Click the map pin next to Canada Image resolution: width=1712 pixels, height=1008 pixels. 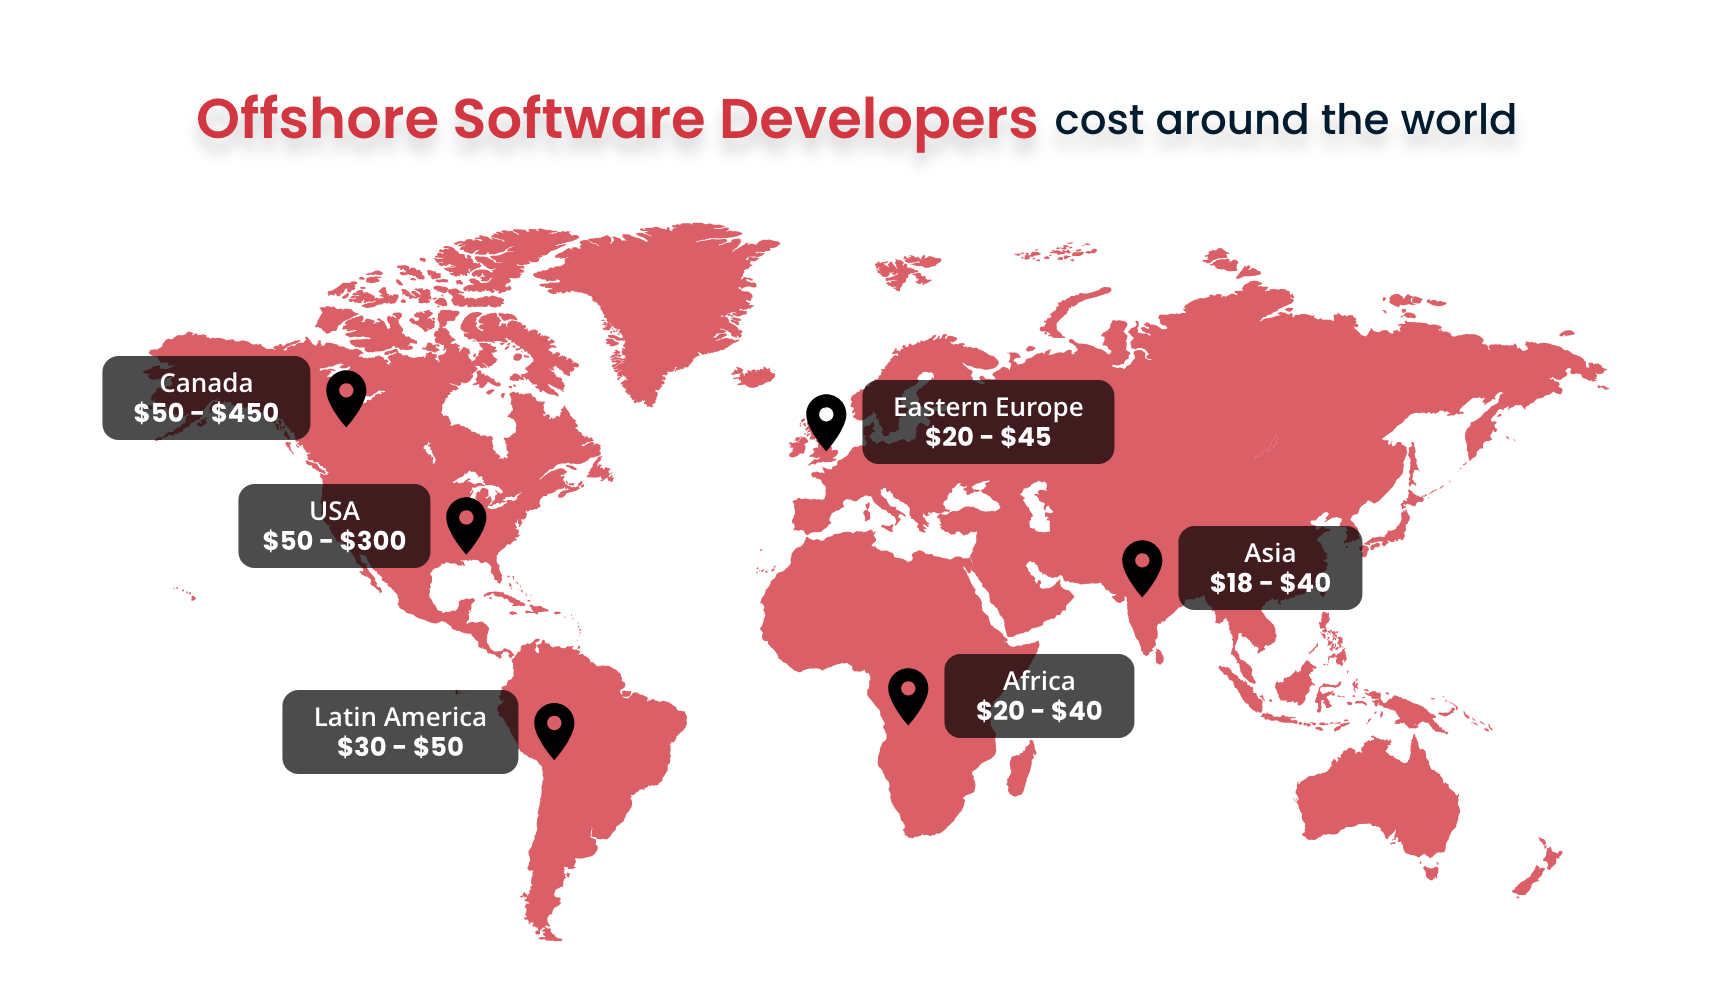click(x=346, y=397)
